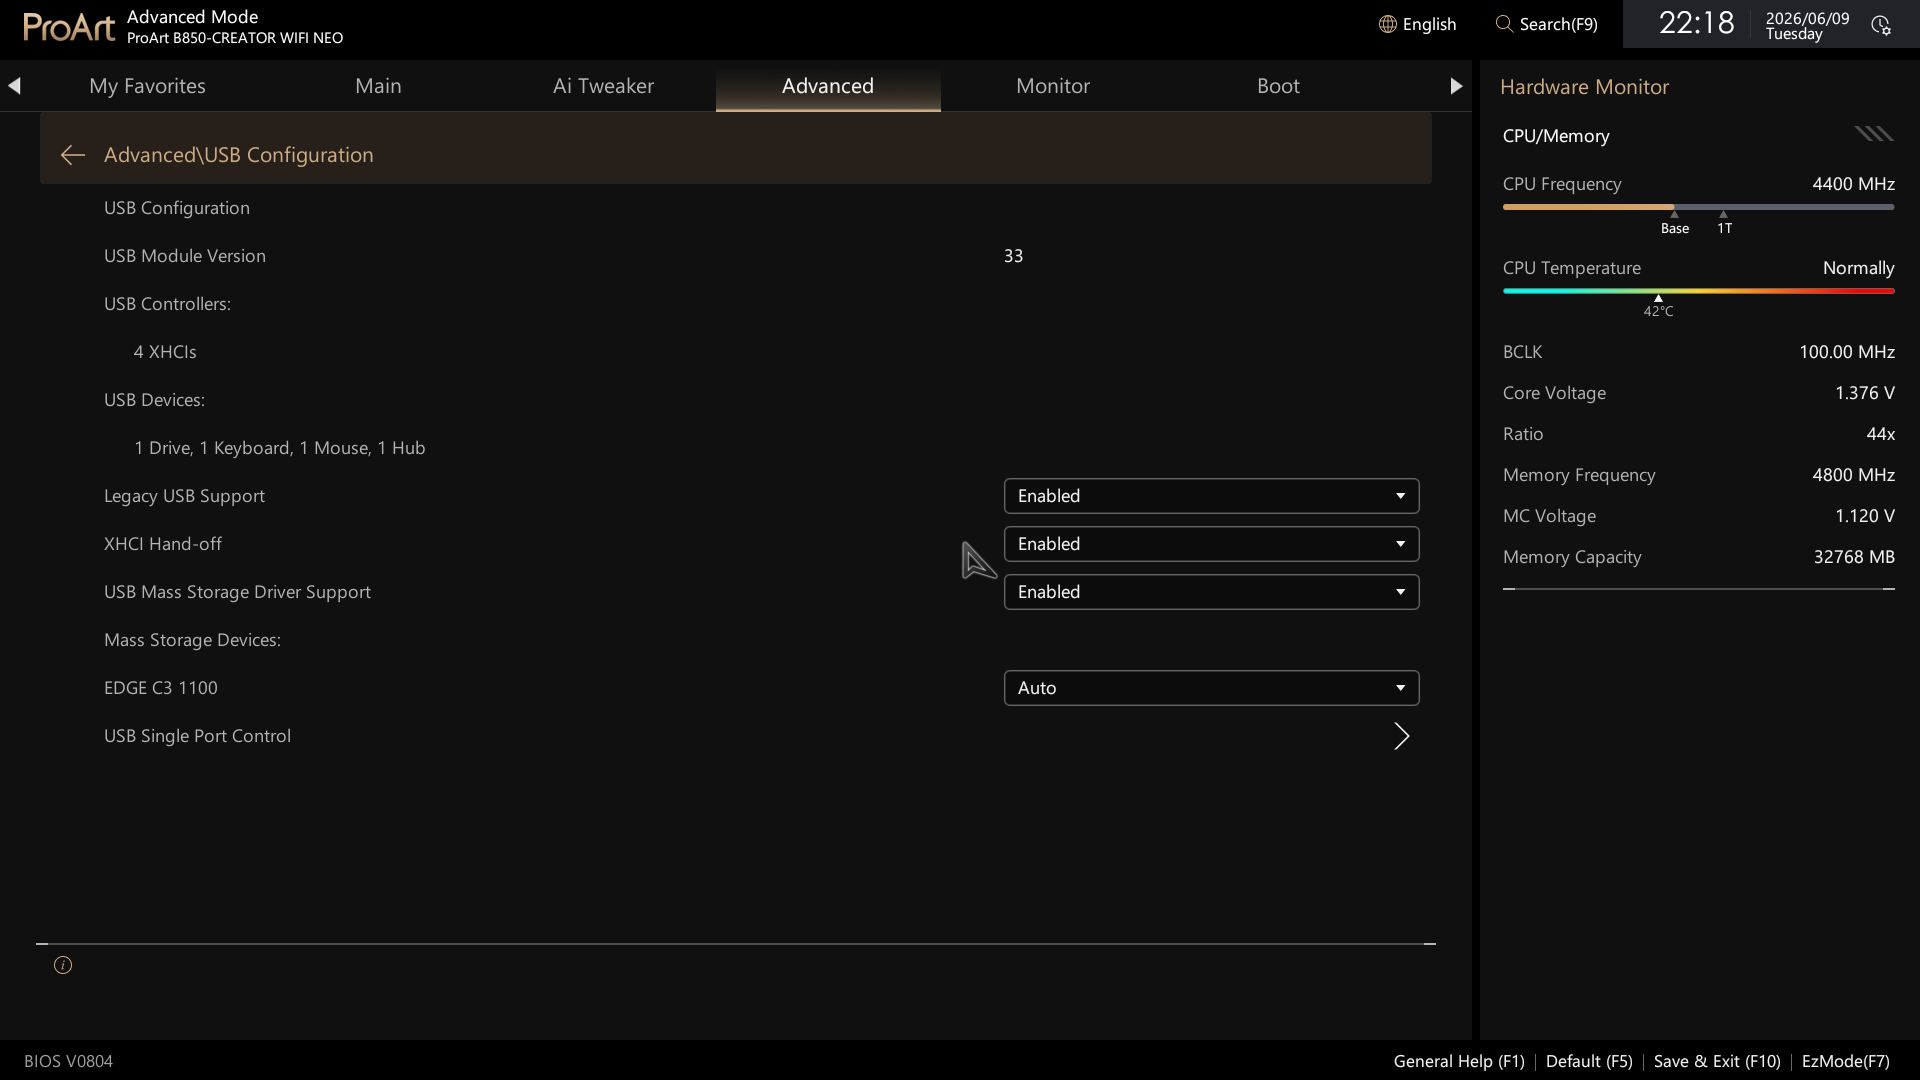Click the clock settings icon near date

(1881, 25)
